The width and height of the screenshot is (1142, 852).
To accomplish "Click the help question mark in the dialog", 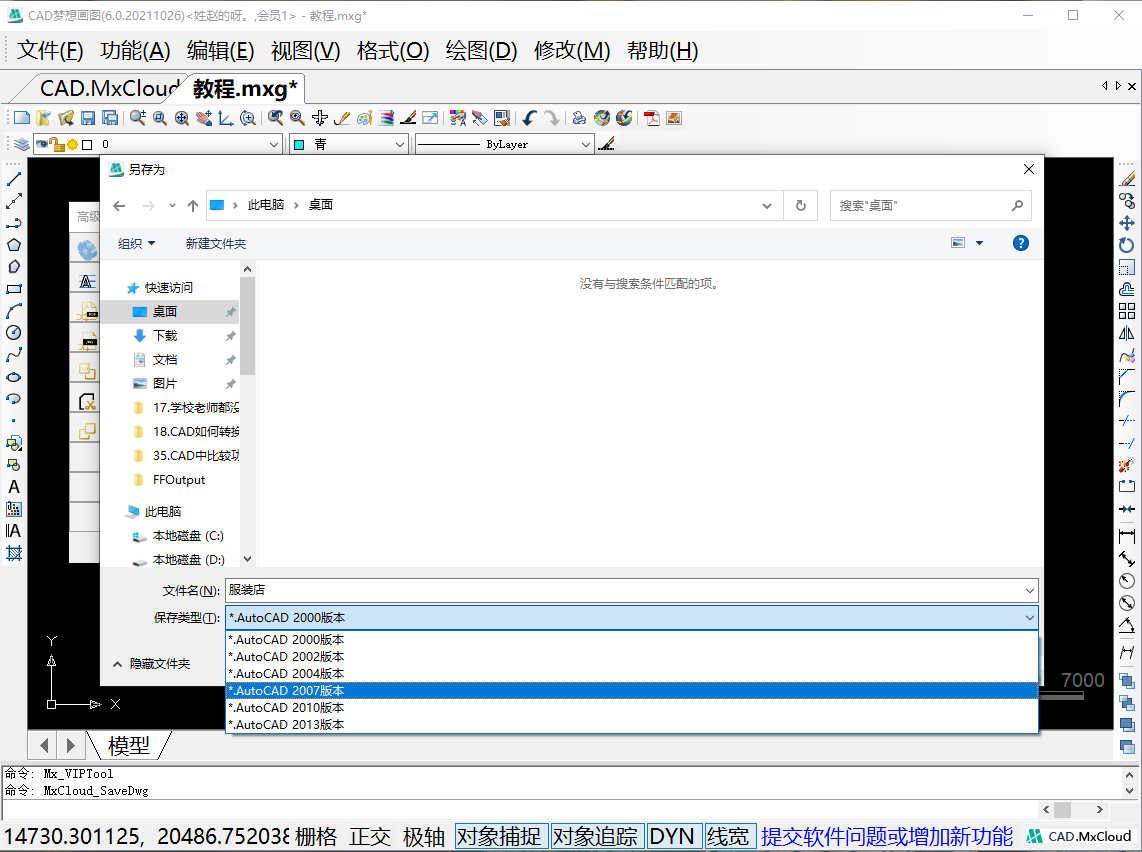I will pos(1020,243).
